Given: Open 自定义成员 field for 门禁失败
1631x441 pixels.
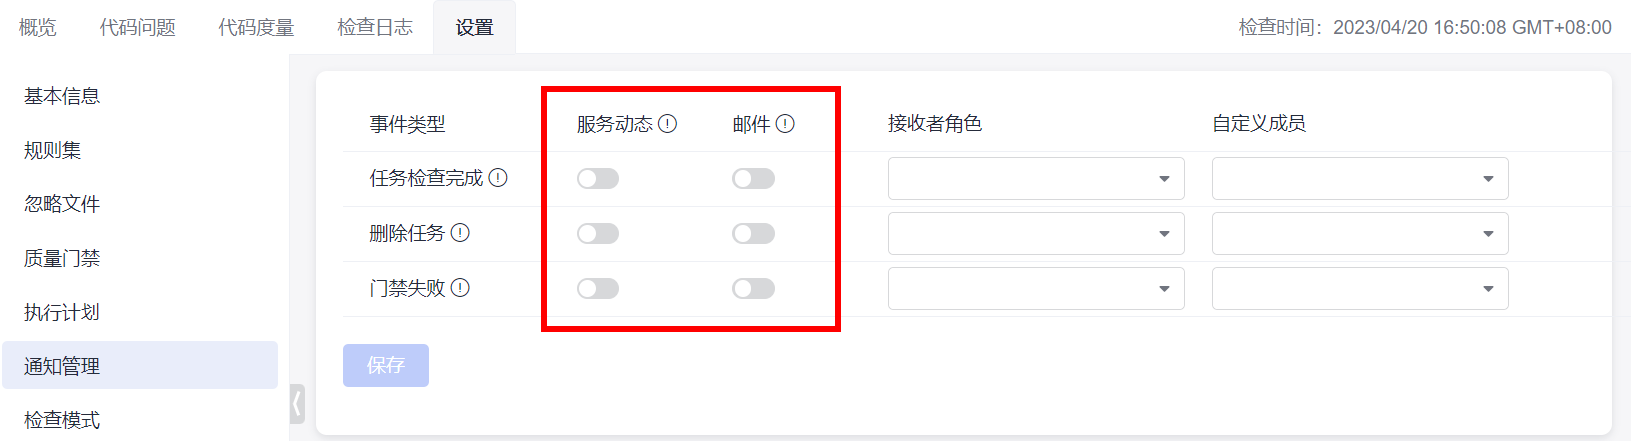Looking at the screenshot, I should click(x=1359, y=289).
